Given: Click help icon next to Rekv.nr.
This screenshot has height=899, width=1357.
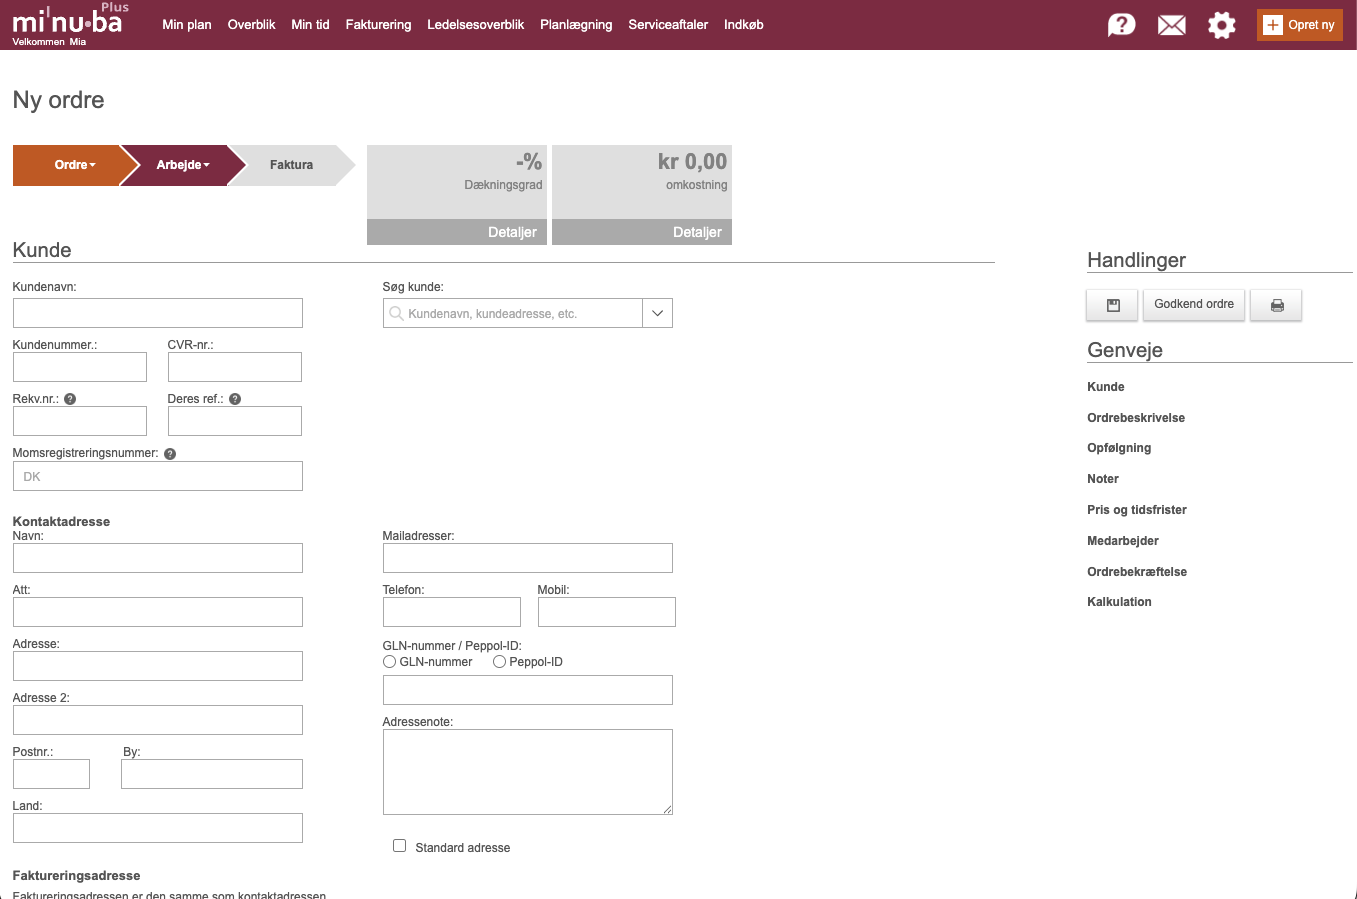Looking at the screenshot, I should 70,399.
